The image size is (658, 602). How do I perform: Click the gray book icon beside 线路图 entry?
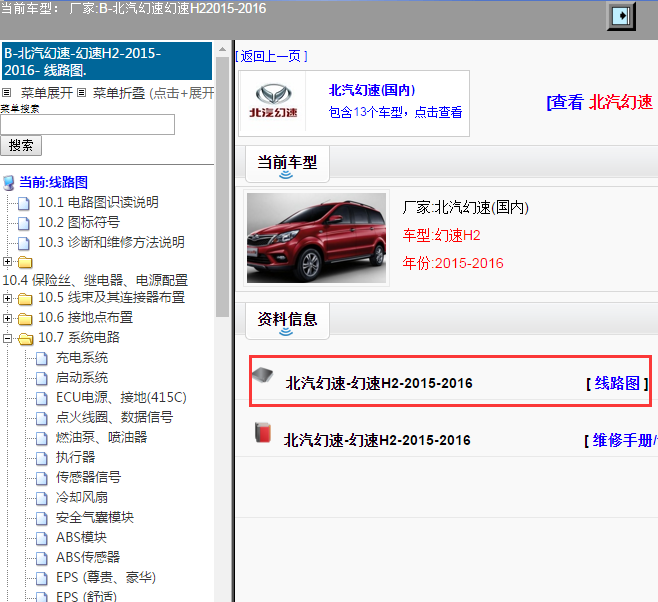pyautogui.click(x=263, y=374)
